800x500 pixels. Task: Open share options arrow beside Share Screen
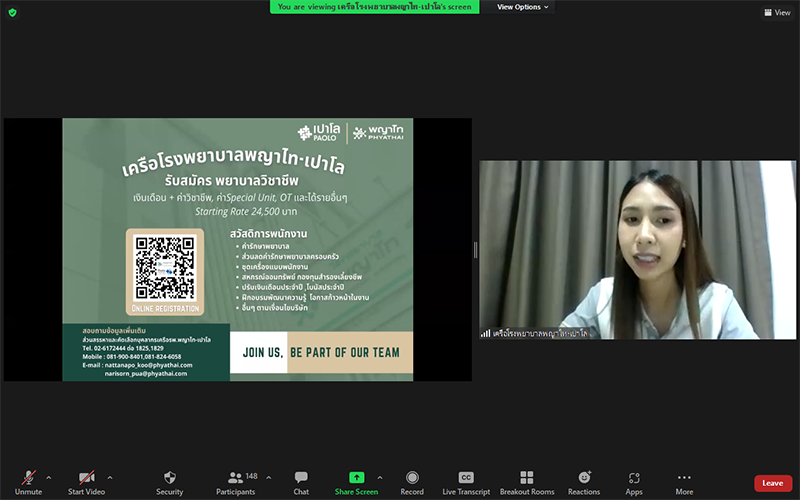pos(380,478)
